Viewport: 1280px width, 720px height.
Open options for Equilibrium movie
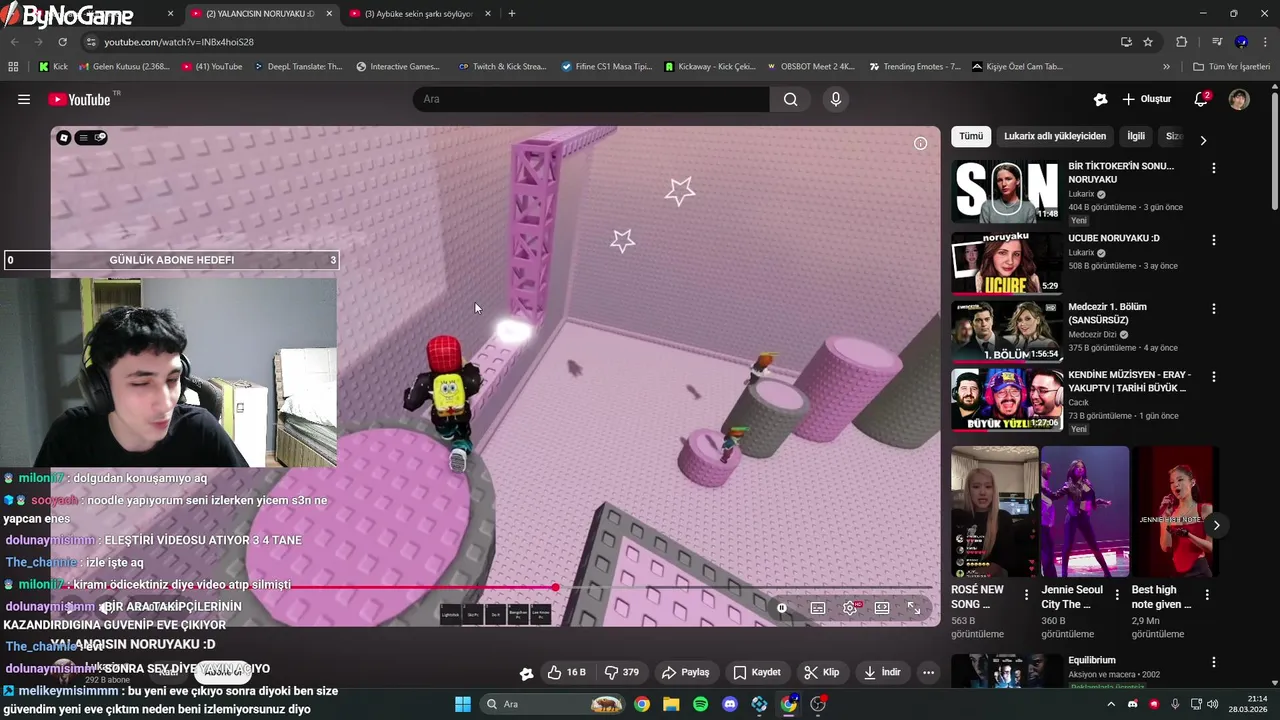pos(1214,662)
